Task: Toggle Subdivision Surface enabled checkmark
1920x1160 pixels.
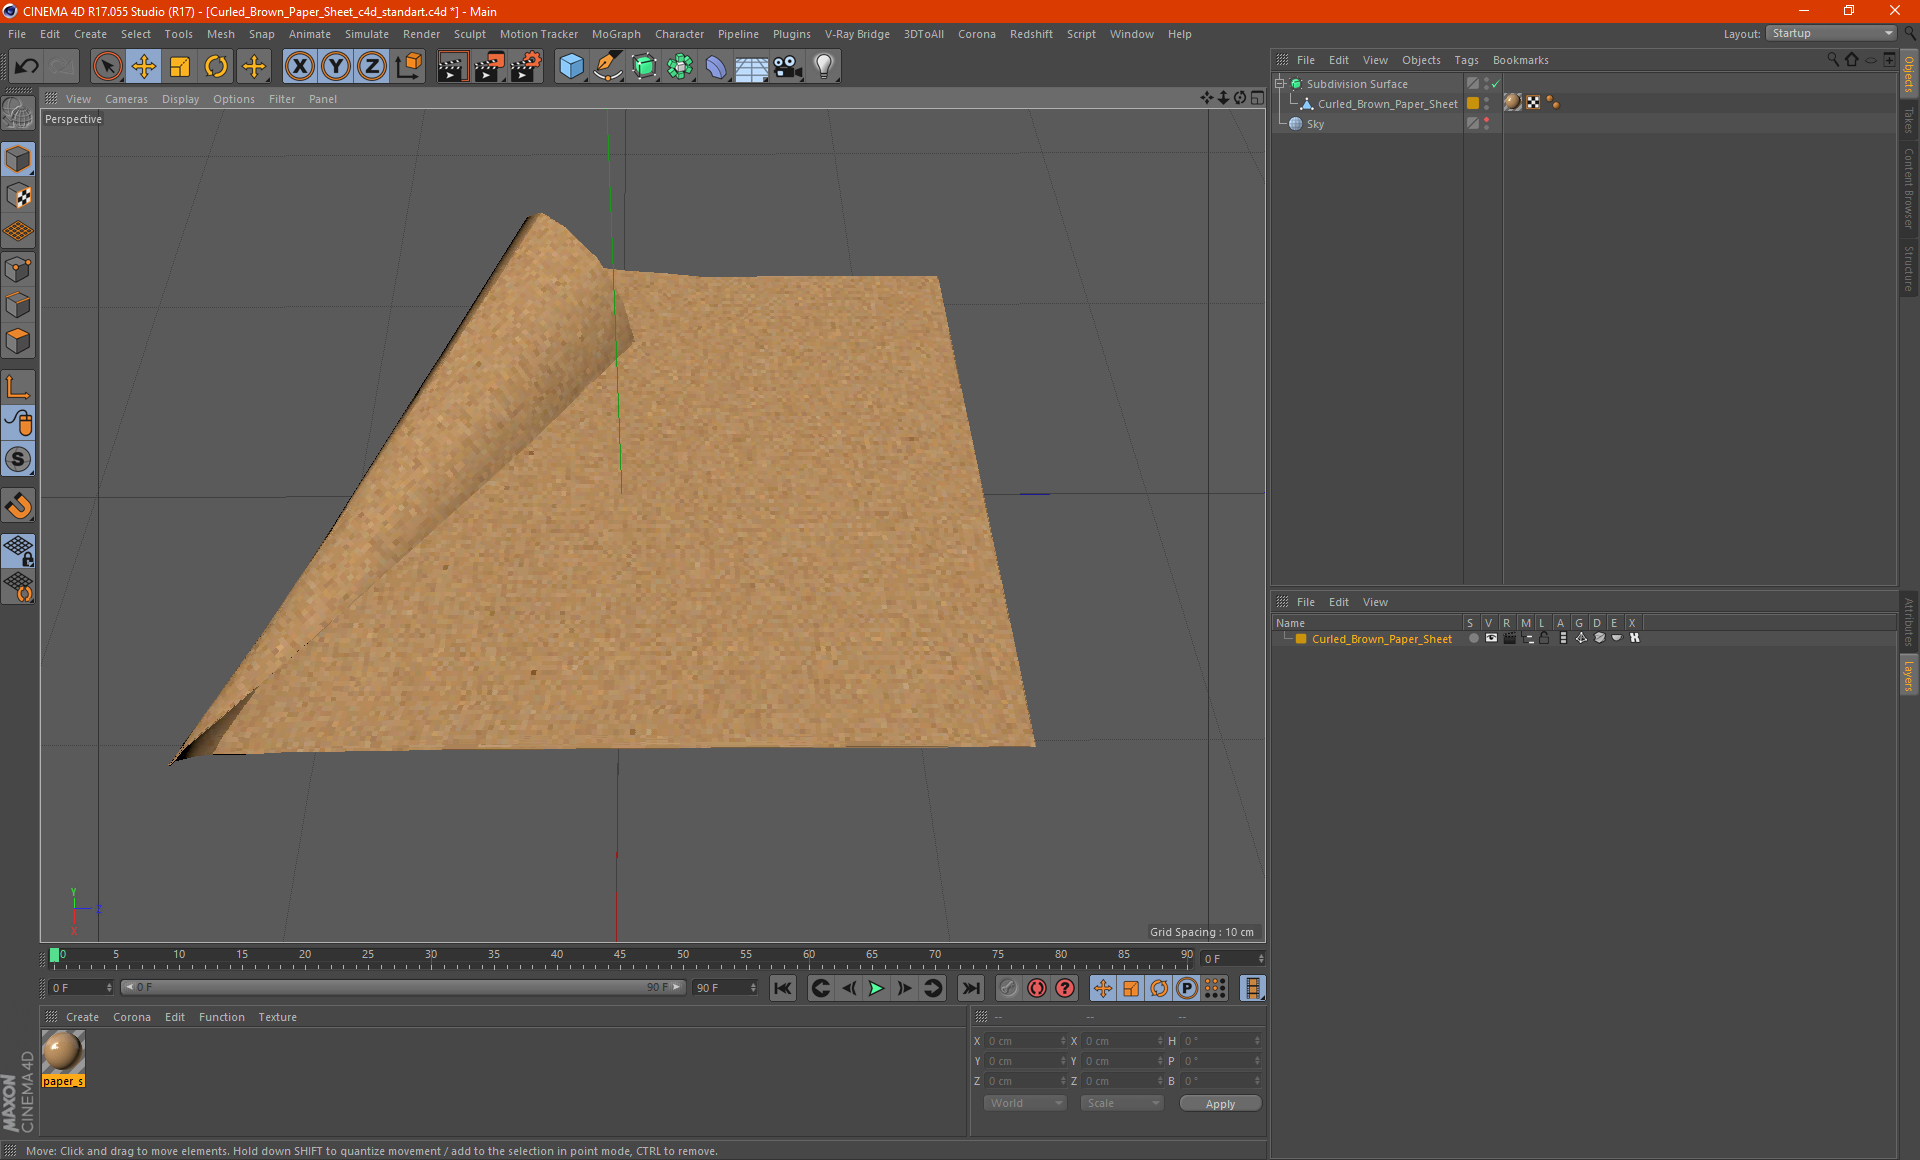Action: pos(1496,84)
